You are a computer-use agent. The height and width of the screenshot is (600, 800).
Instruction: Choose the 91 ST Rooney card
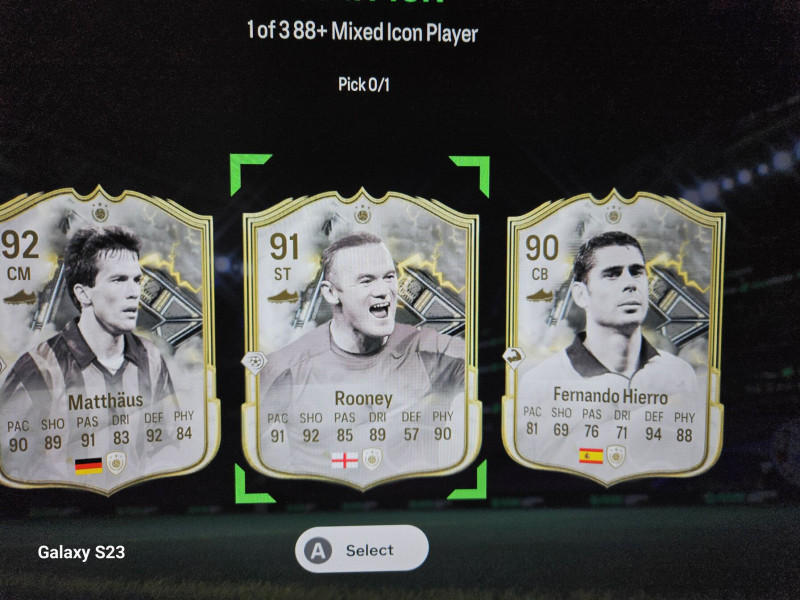click(x=362, y=339)
